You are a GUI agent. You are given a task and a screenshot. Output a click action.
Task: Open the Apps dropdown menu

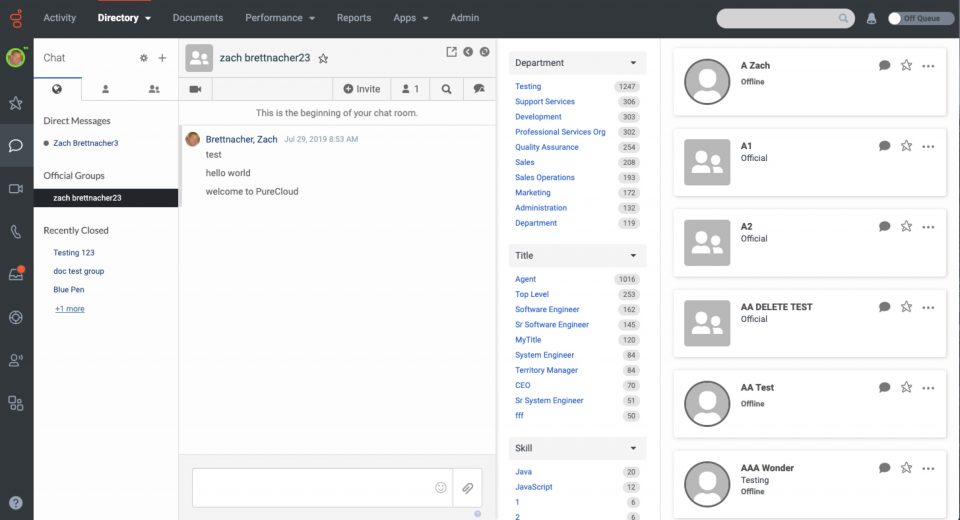tap(411, 18)
